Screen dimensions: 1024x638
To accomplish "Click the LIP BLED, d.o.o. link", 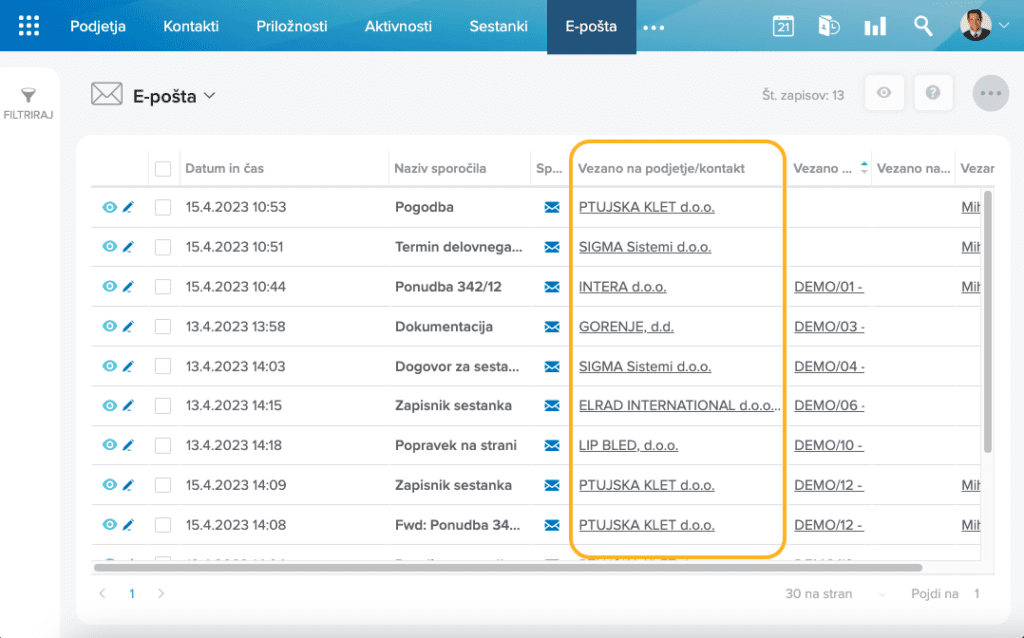I will pyautogui.click(x=628, y=445).
